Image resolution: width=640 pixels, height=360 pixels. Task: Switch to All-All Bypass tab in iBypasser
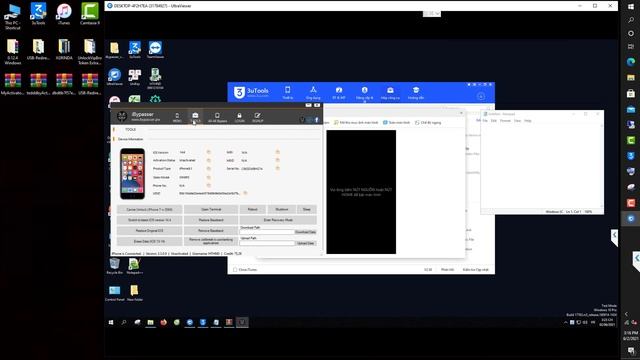coord(218,118)
